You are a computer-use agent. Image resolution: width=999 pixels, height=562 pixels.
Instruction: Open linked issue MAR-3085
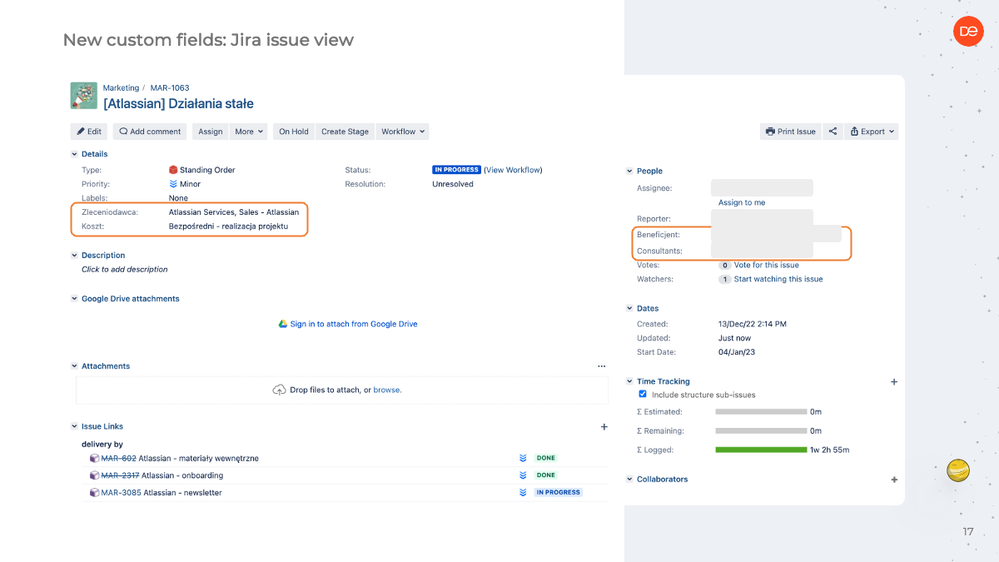tap(121, 493)
